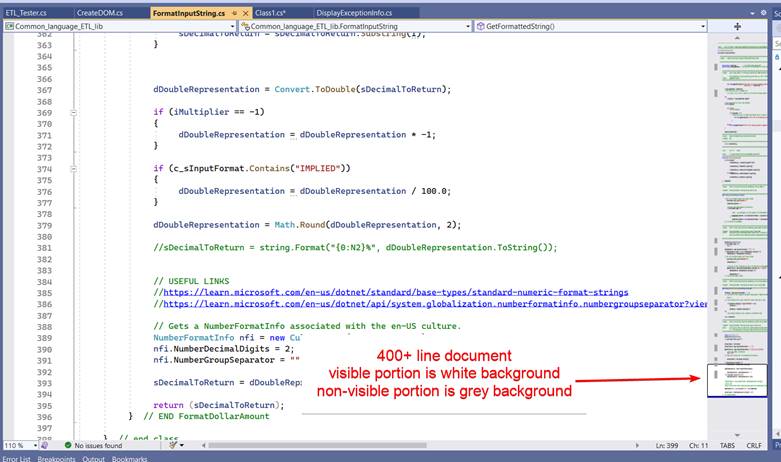
Task: Click the horizontal scrollbar thumb
Action: [317, 446]
